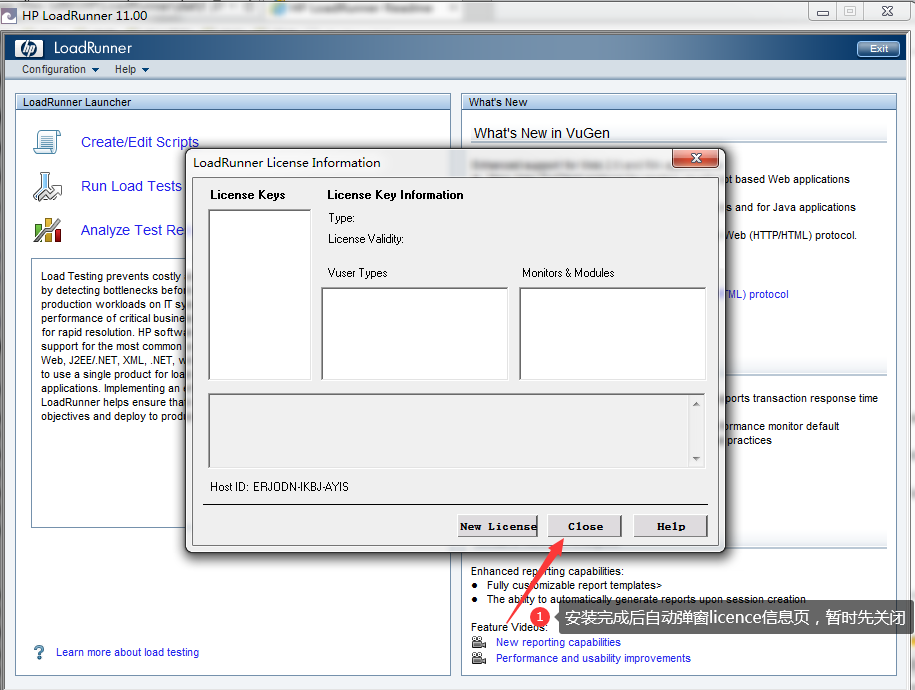The image size is (915, 690).
Task: Click the Create/Edit Scripts scroll icon
Action: [47, 142]
